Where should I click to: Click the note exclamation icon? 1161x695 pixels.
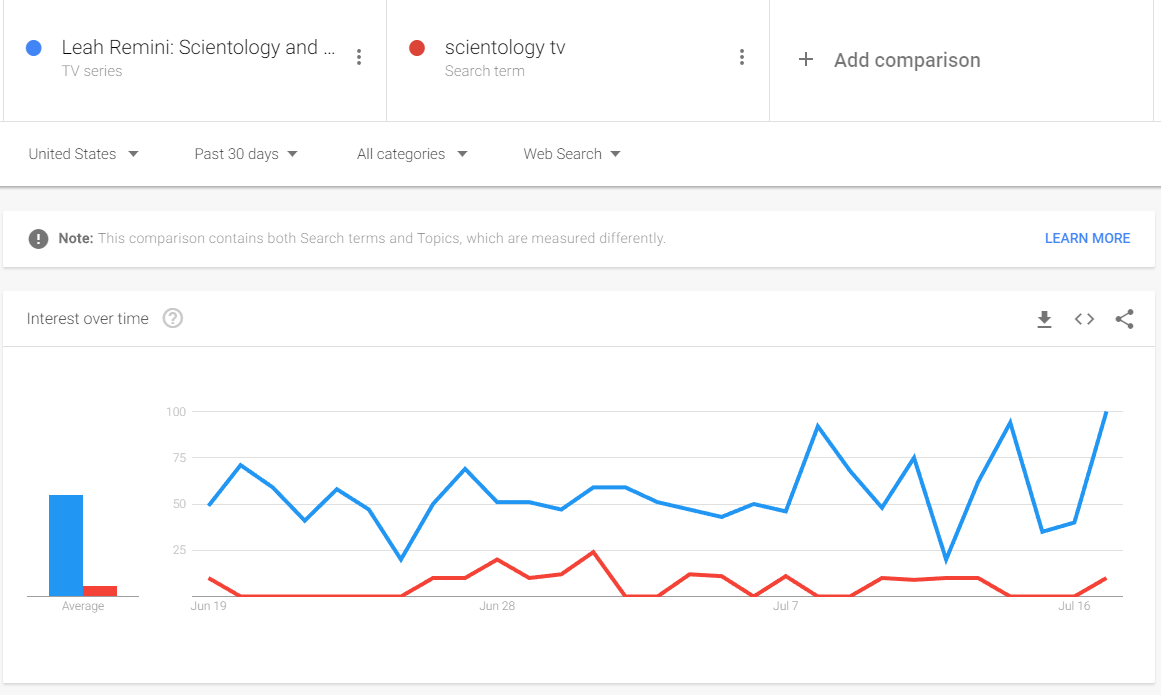pyautogui.click(x=38, y=238)
